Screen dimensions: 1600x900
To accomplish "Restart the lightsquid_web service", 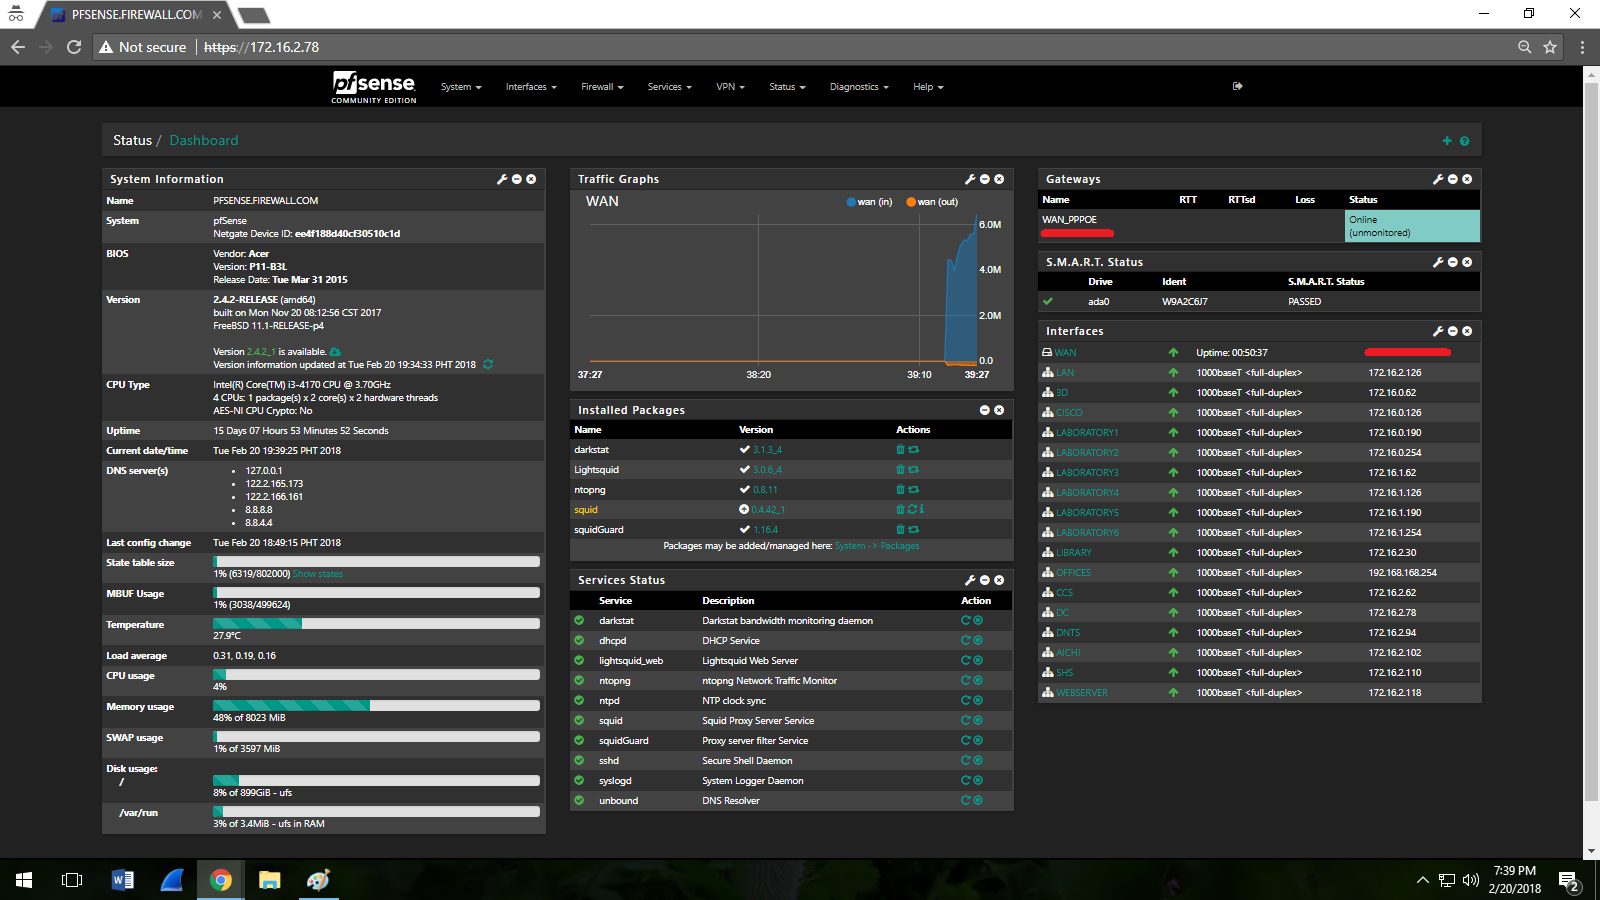I will point(966,661).
